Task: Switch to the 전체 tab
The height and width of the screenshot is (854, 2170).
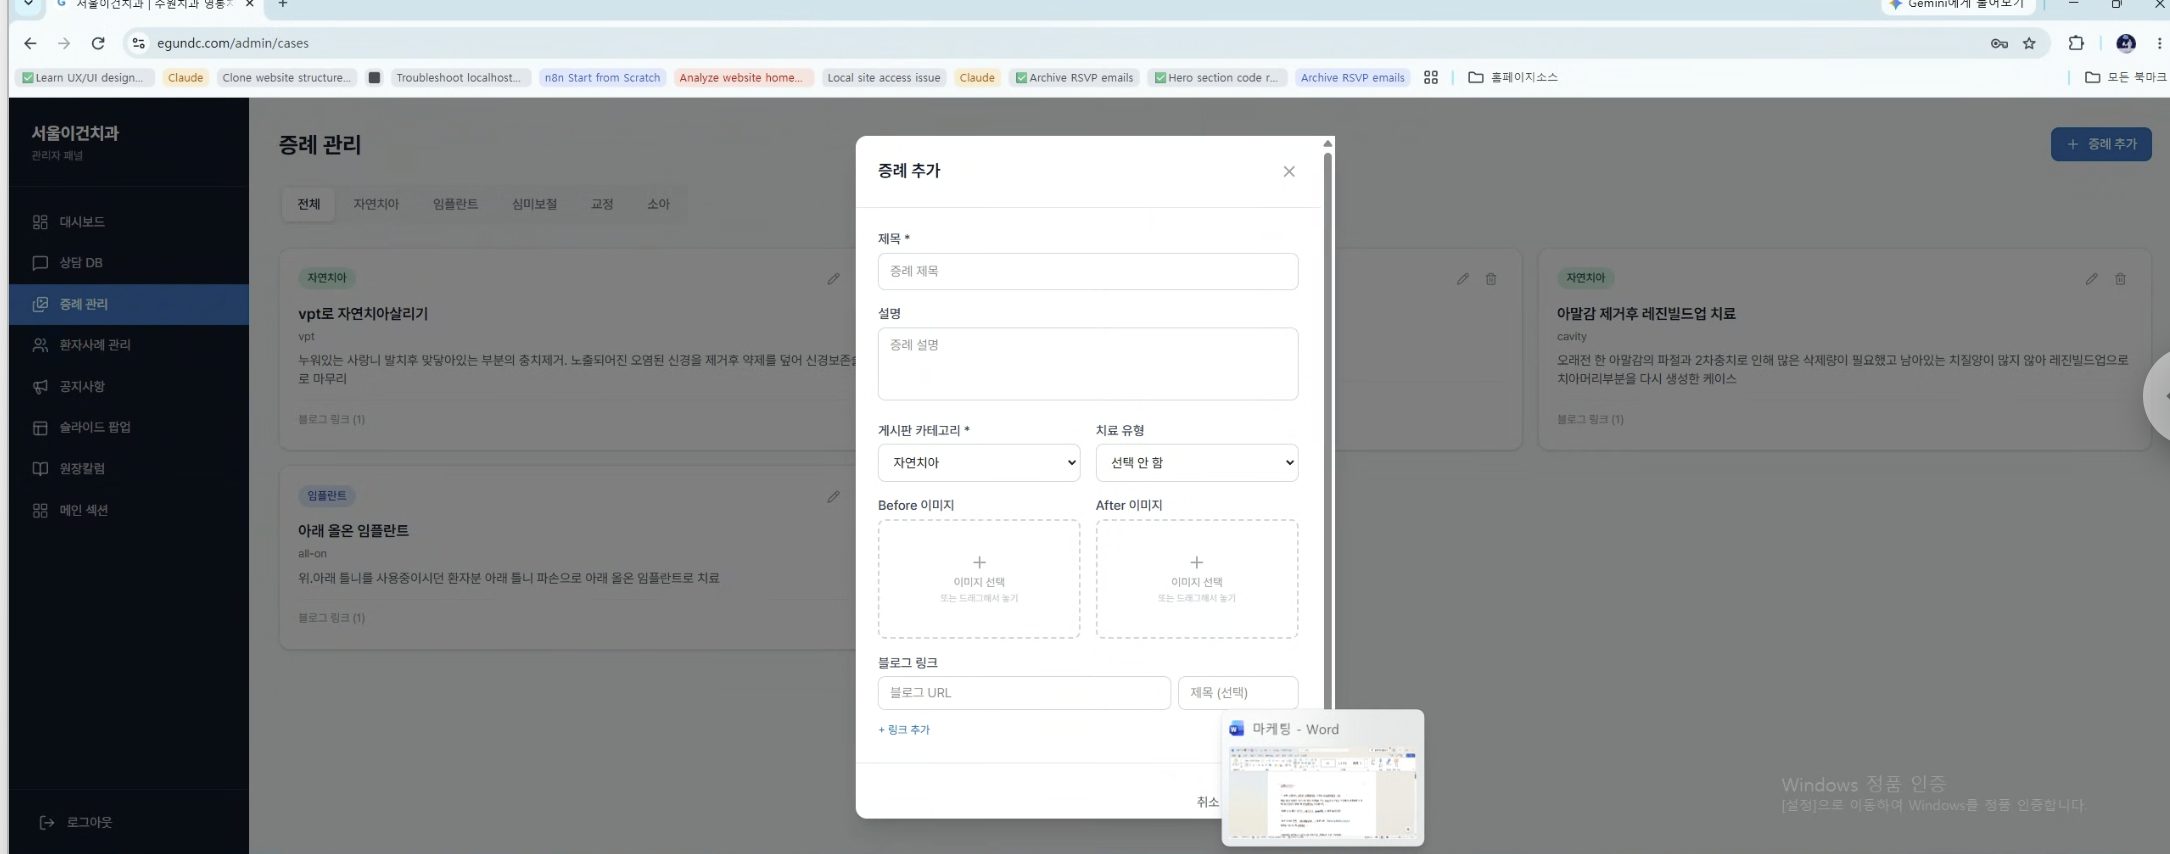Action: click(309, 204)
